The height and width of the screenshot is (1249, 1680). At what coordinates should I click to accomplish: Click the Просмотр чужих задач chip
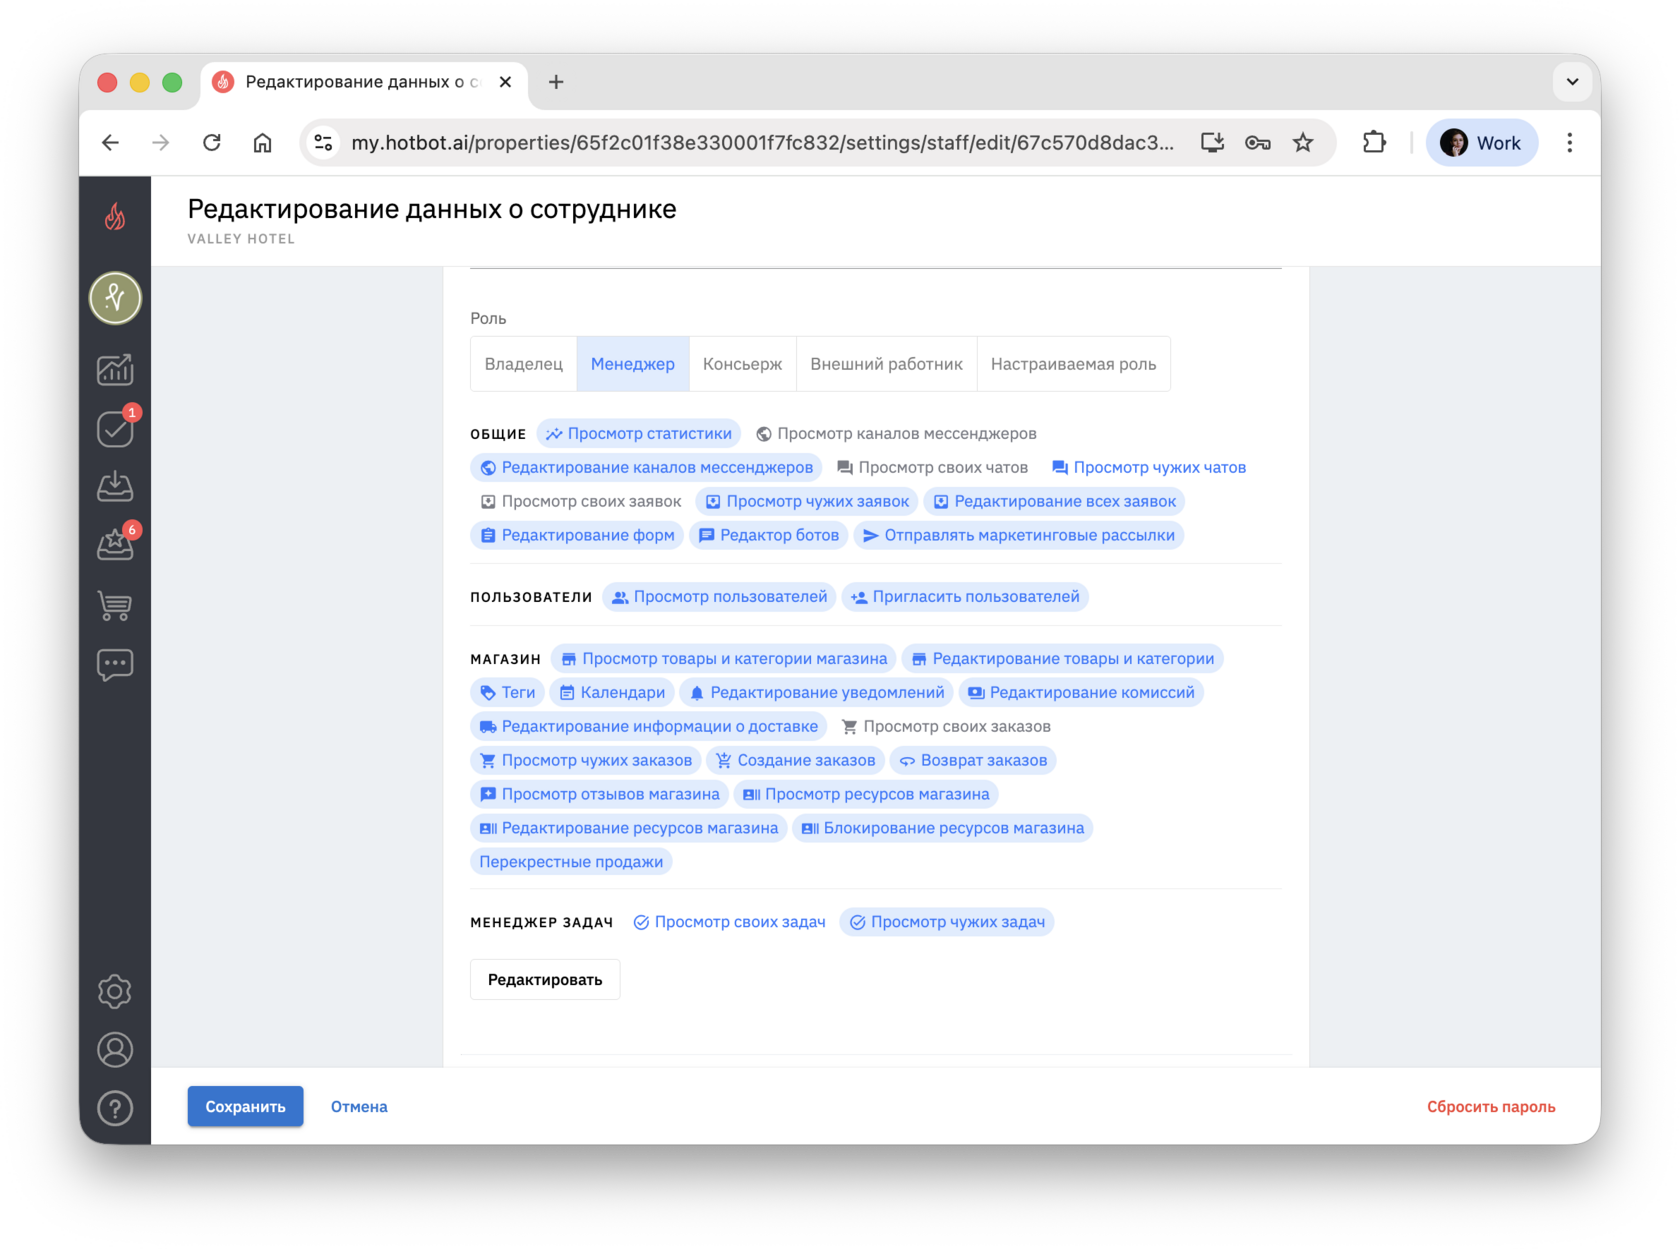tap(947, 922)
